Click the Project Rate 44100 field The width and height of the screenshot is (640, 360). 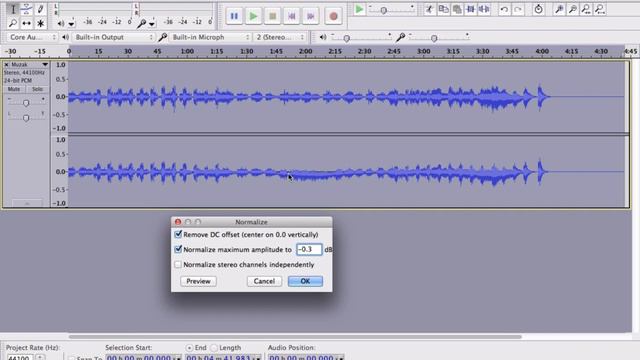point(20,358)
